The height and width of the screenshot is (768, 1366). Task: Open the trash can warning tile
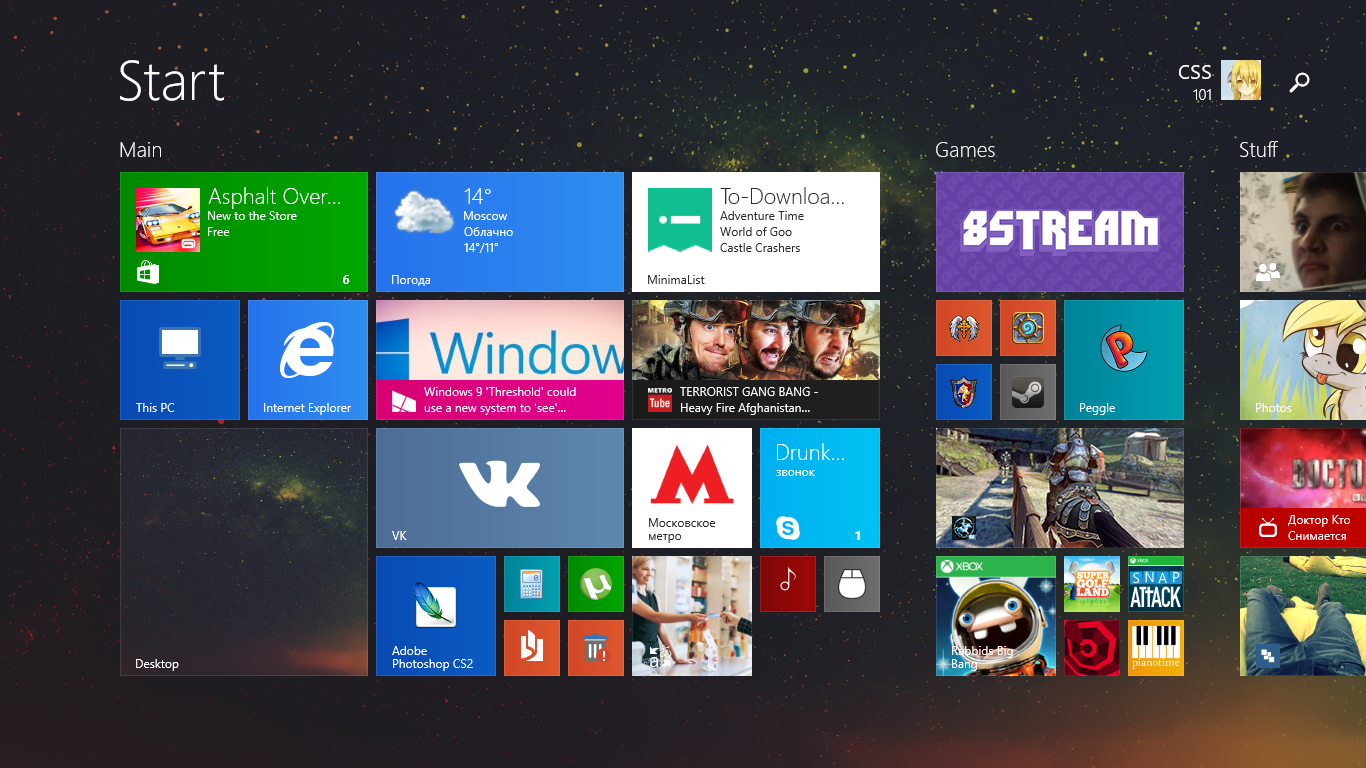coord(596,648)
